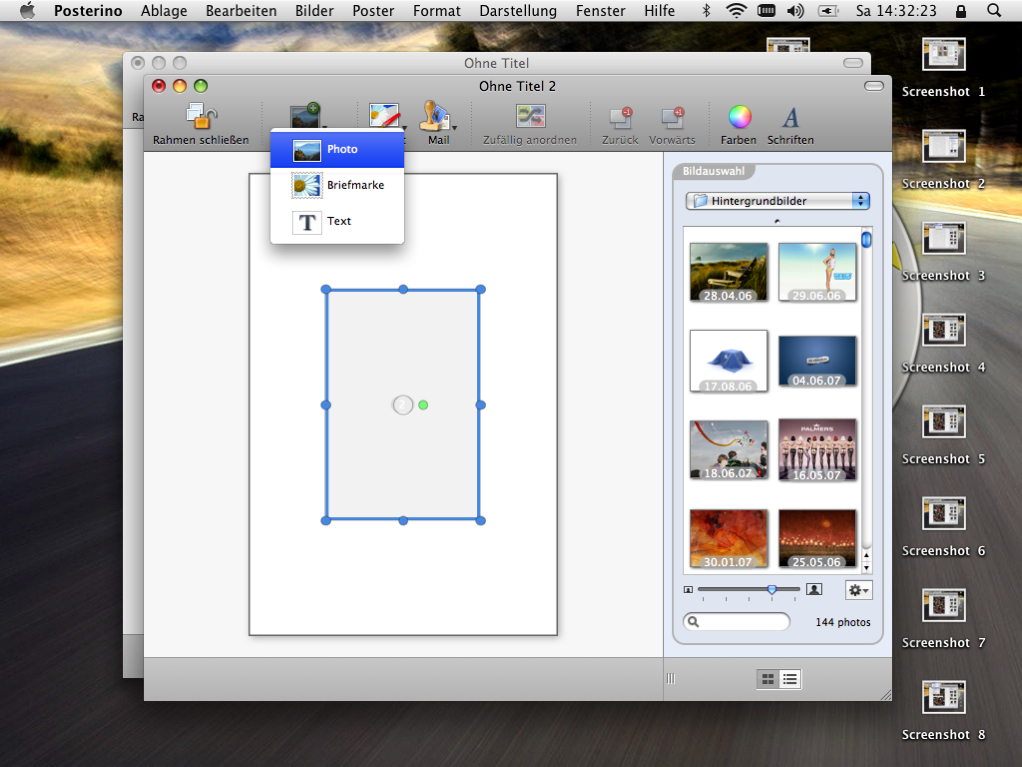Screen dimensions: 1022x767
Task: Click the Vorwärts redo icon
Action: click(x=672, y=117)
